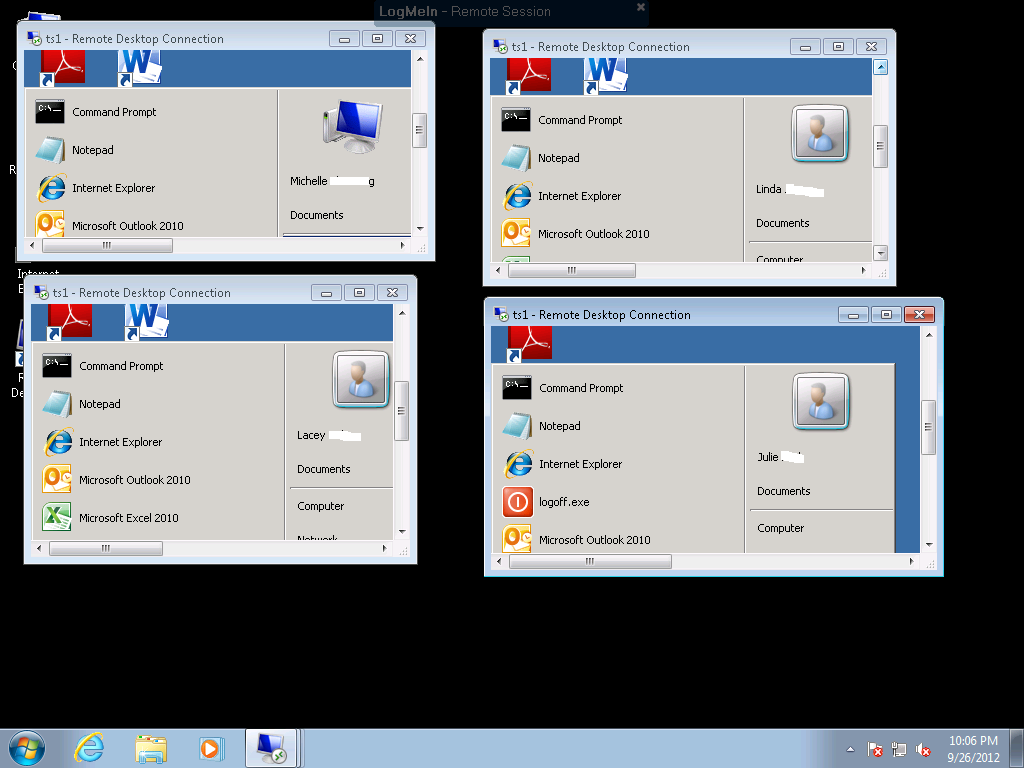This screenshot has width=1024, height=768.
Task: Run logoff.exe in Julie's session
Action: 564,502
